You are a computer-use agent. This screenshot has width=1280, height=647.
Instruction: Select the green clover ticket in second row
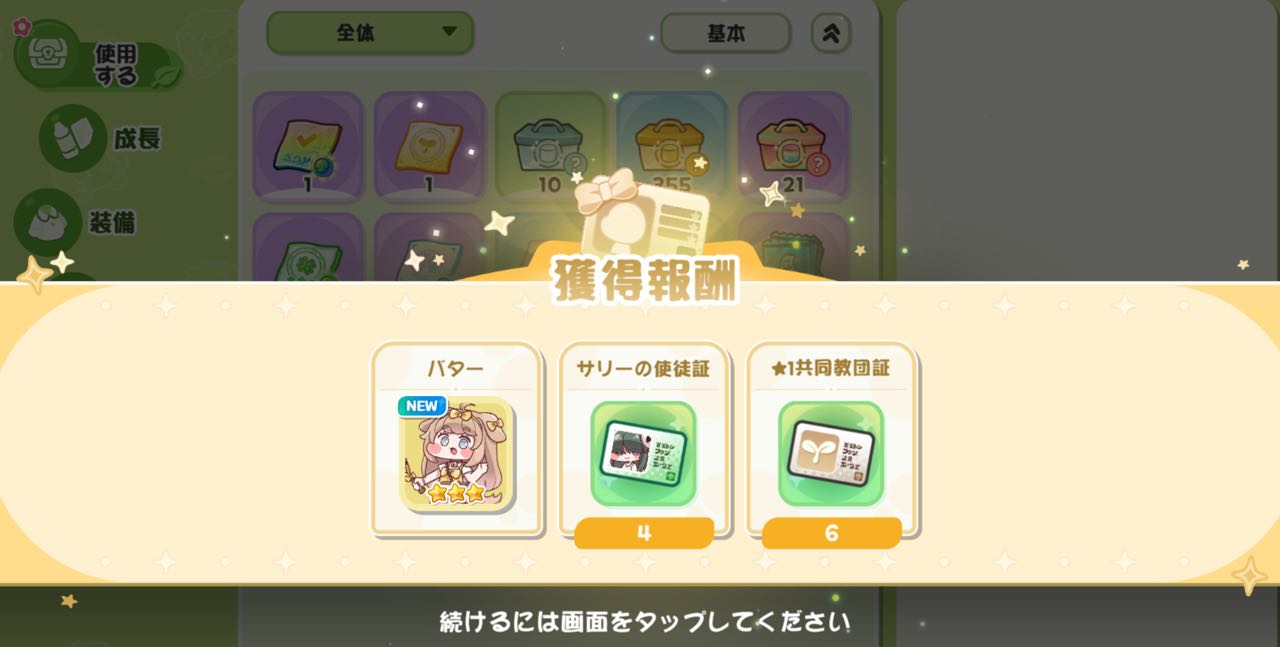click(x=308, y=248)
